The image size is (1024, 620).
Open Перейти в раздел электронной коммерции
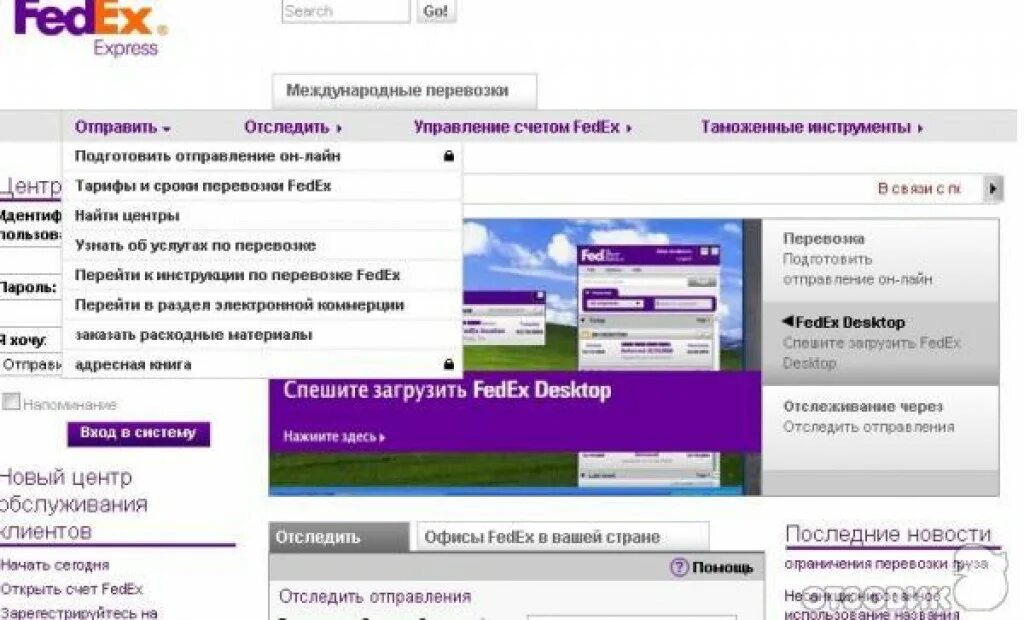[x=263, y=305]
